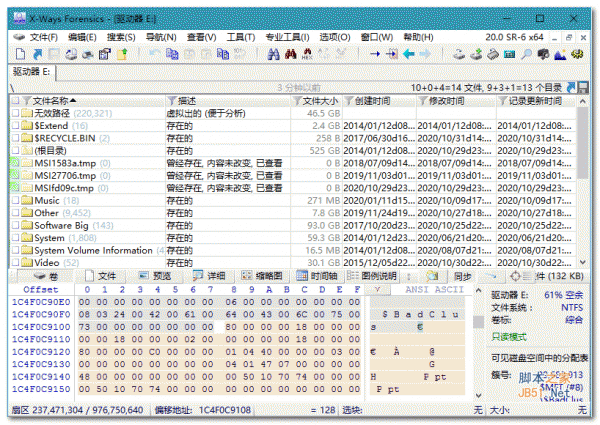Open the filter on 创建时间 column header
This screenshot has height=425, width=600.
[347, 101]
